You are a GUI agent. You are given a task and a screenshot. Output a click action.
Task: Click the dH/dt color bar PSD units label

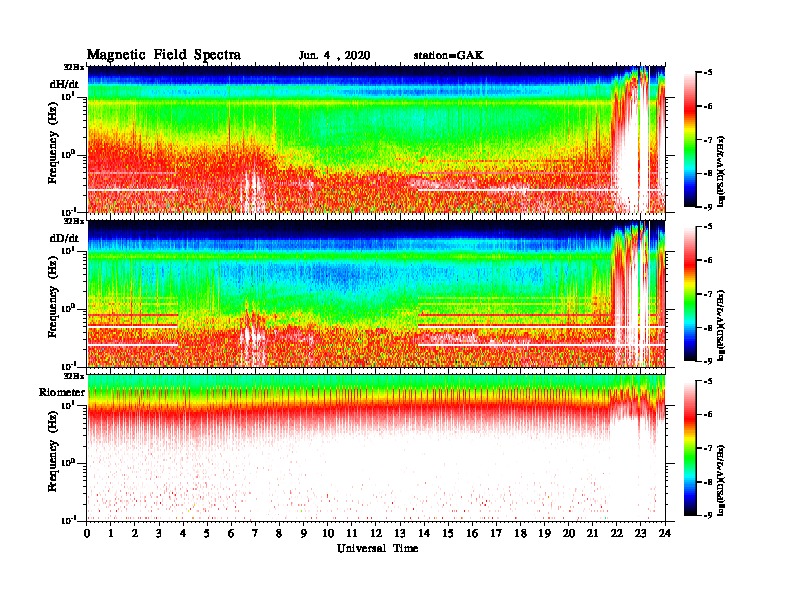[722, 171]
